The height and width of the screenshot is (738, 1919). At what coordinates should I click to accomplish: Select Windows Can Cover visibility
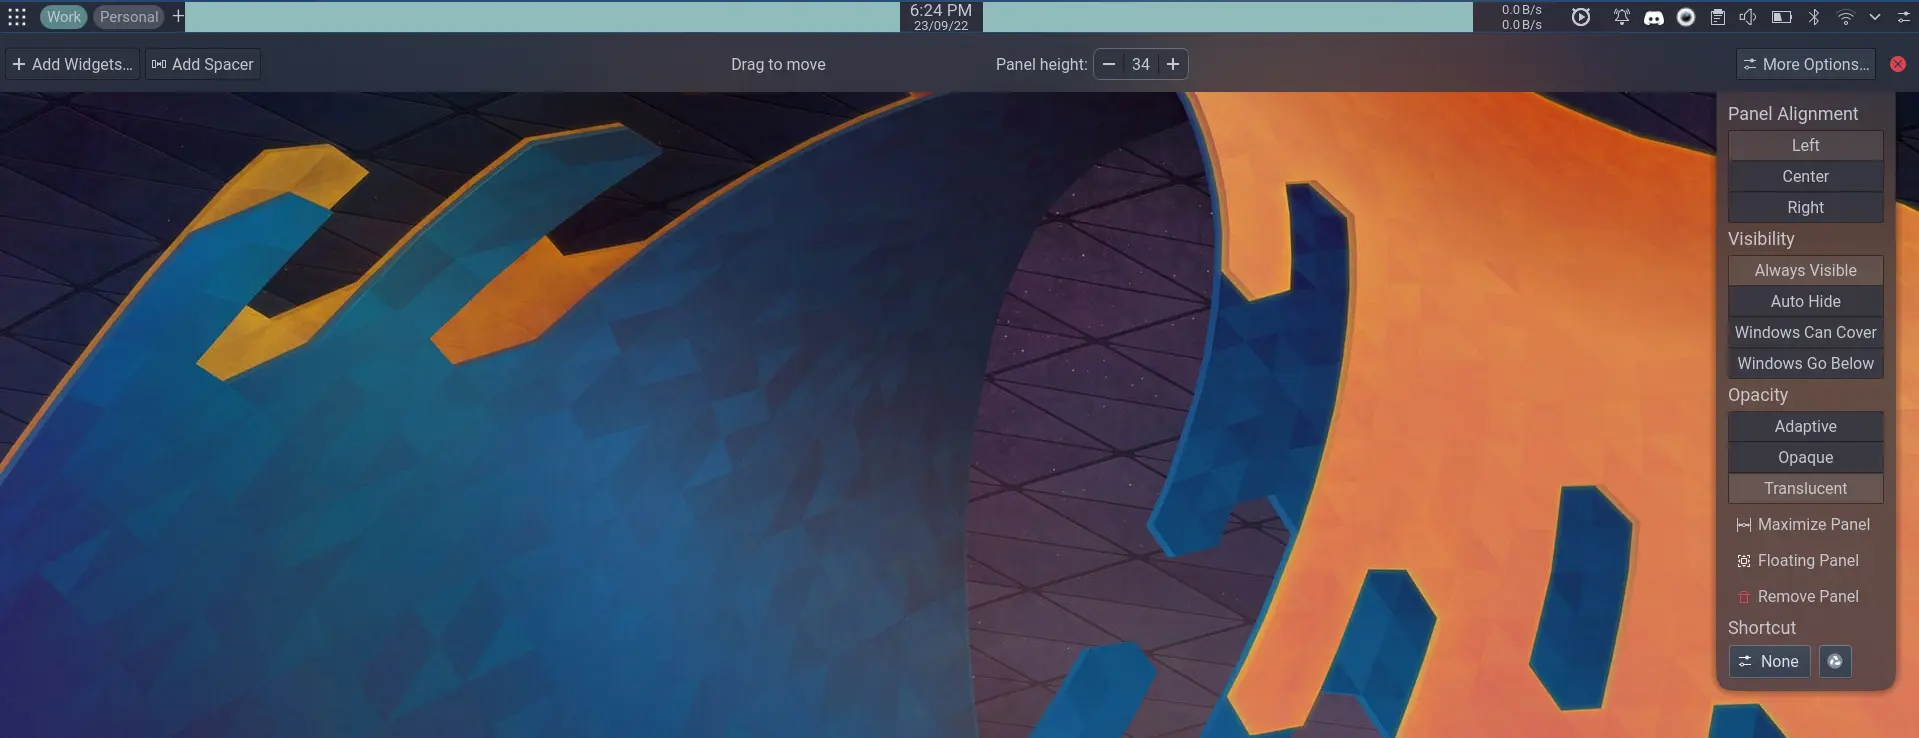[1806, 332]
